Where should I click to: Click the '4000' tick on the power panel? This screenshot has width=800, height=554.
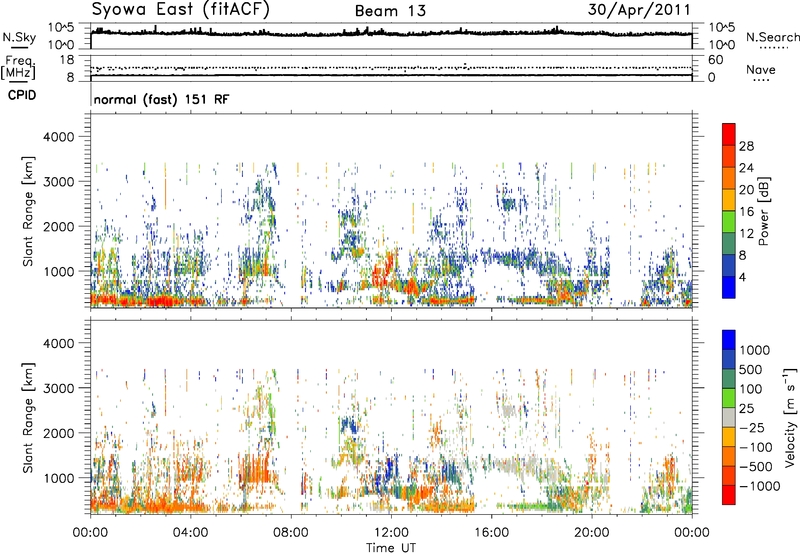pyautogui.click(x=59, y=137)
